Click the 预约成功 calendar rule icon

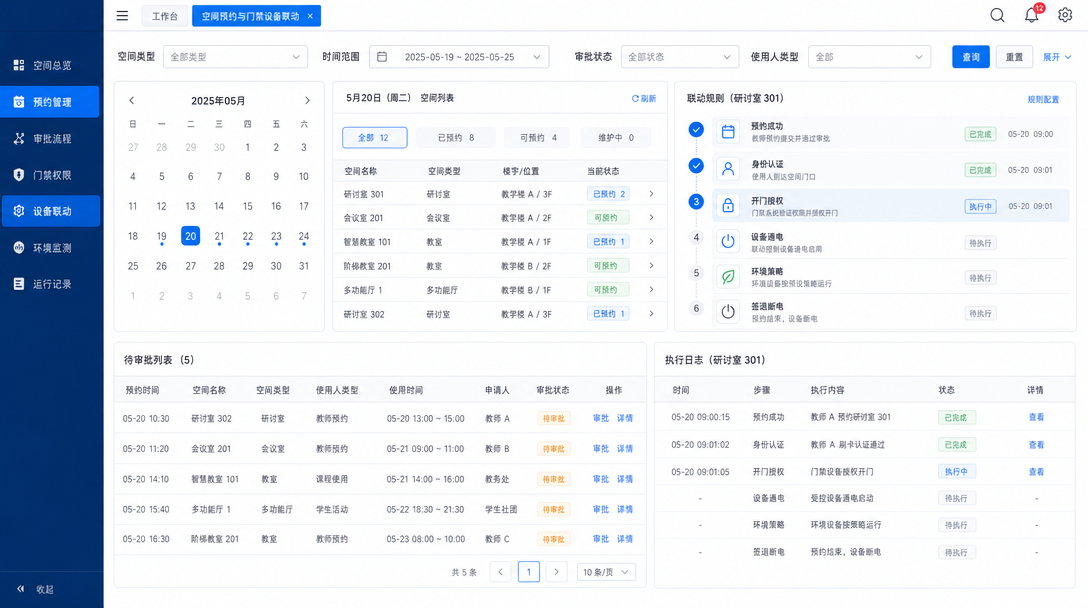(728, 132)
